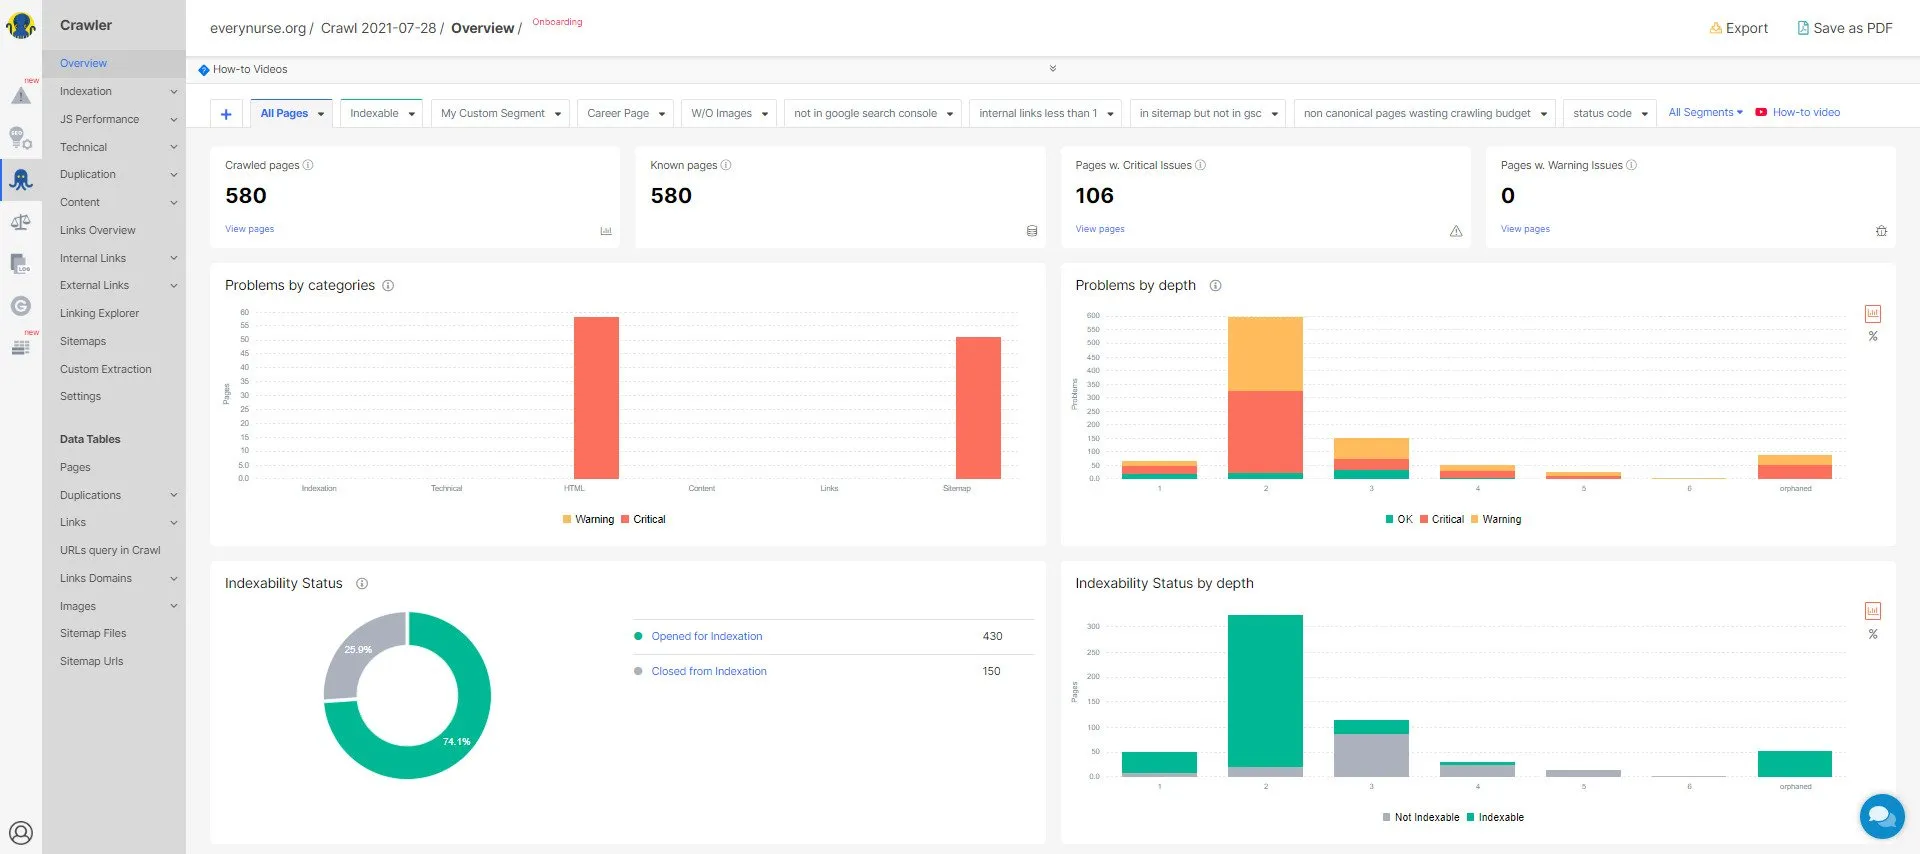Switch Problems by depth chart to percent view
The height and width of the screenshot is (854, 1920).
point(1873,337)
